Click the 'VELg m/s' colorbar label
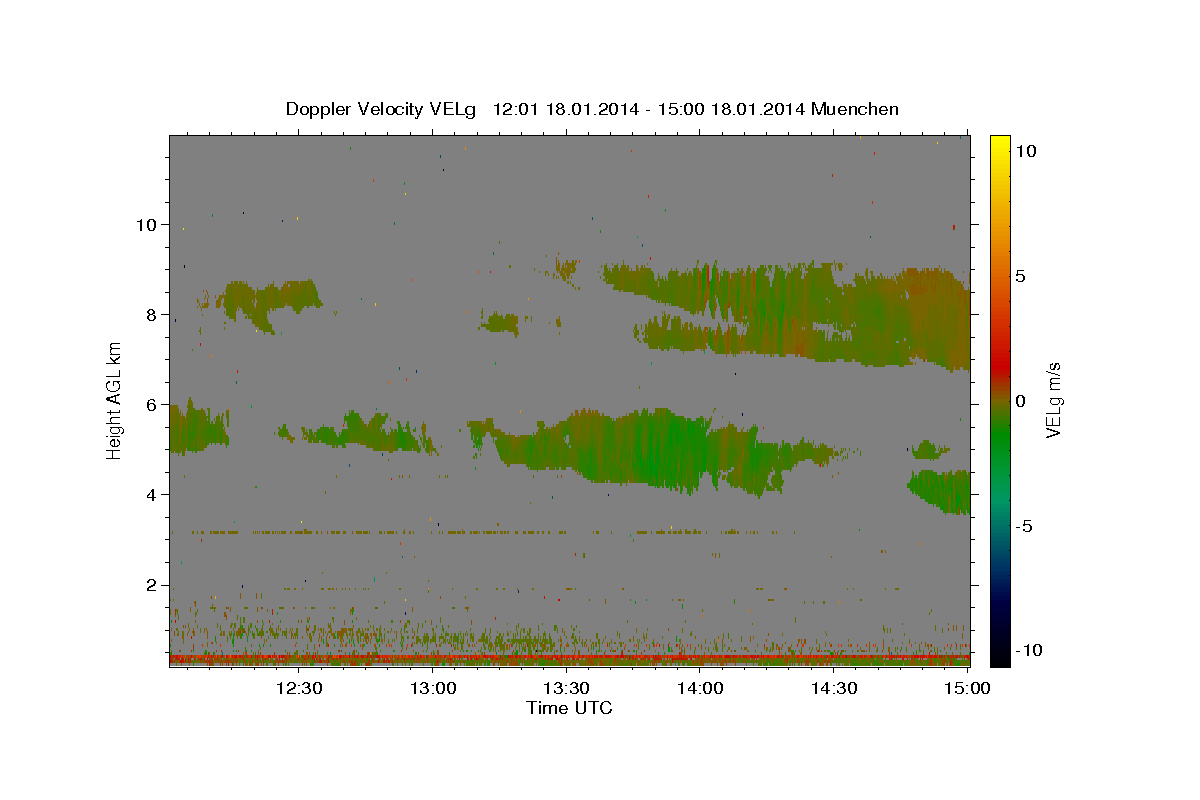1200x800 pixels. pyautogui.click(x=1053, y=401)
